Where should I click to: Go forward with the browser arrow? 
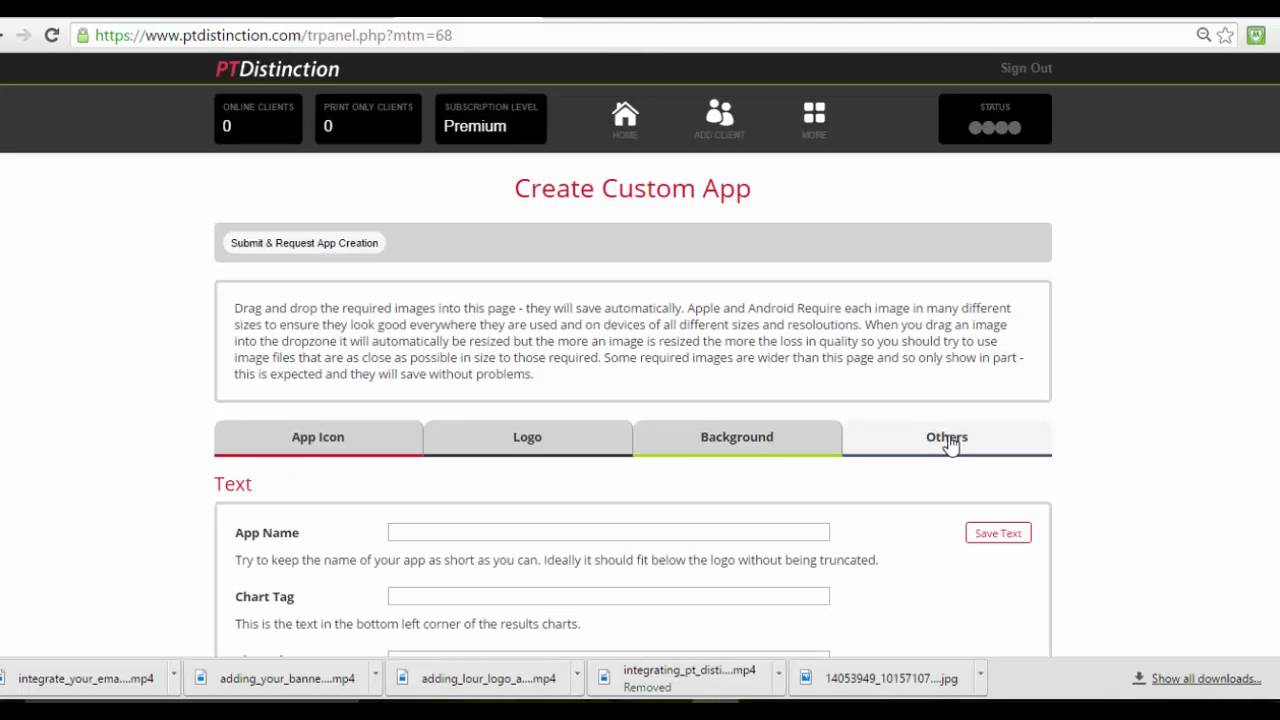[x=23, y=35]
